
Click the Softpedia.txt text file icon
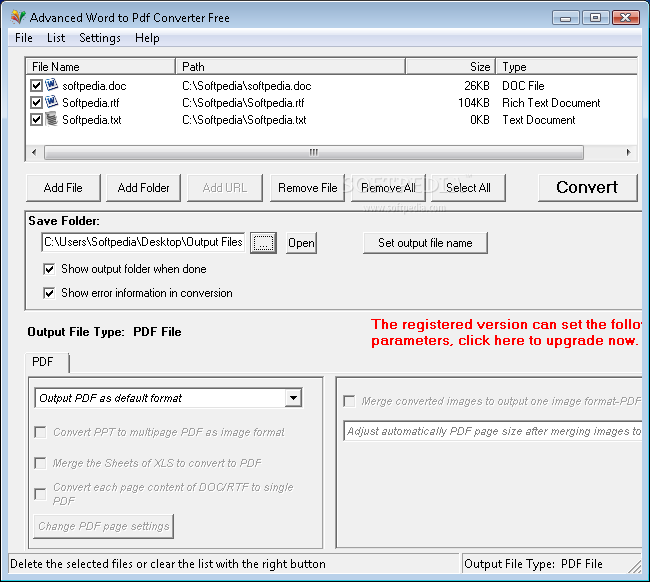[51, 120]
